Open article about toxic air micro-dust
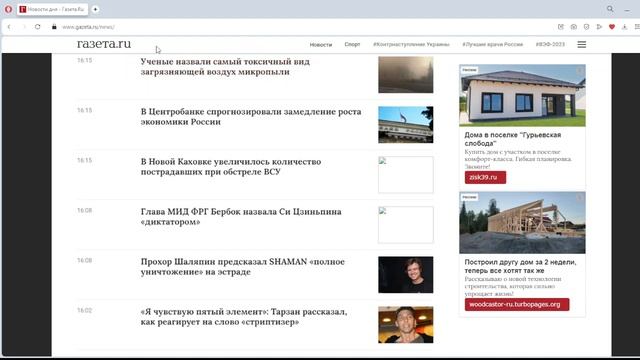 (225, 67)
